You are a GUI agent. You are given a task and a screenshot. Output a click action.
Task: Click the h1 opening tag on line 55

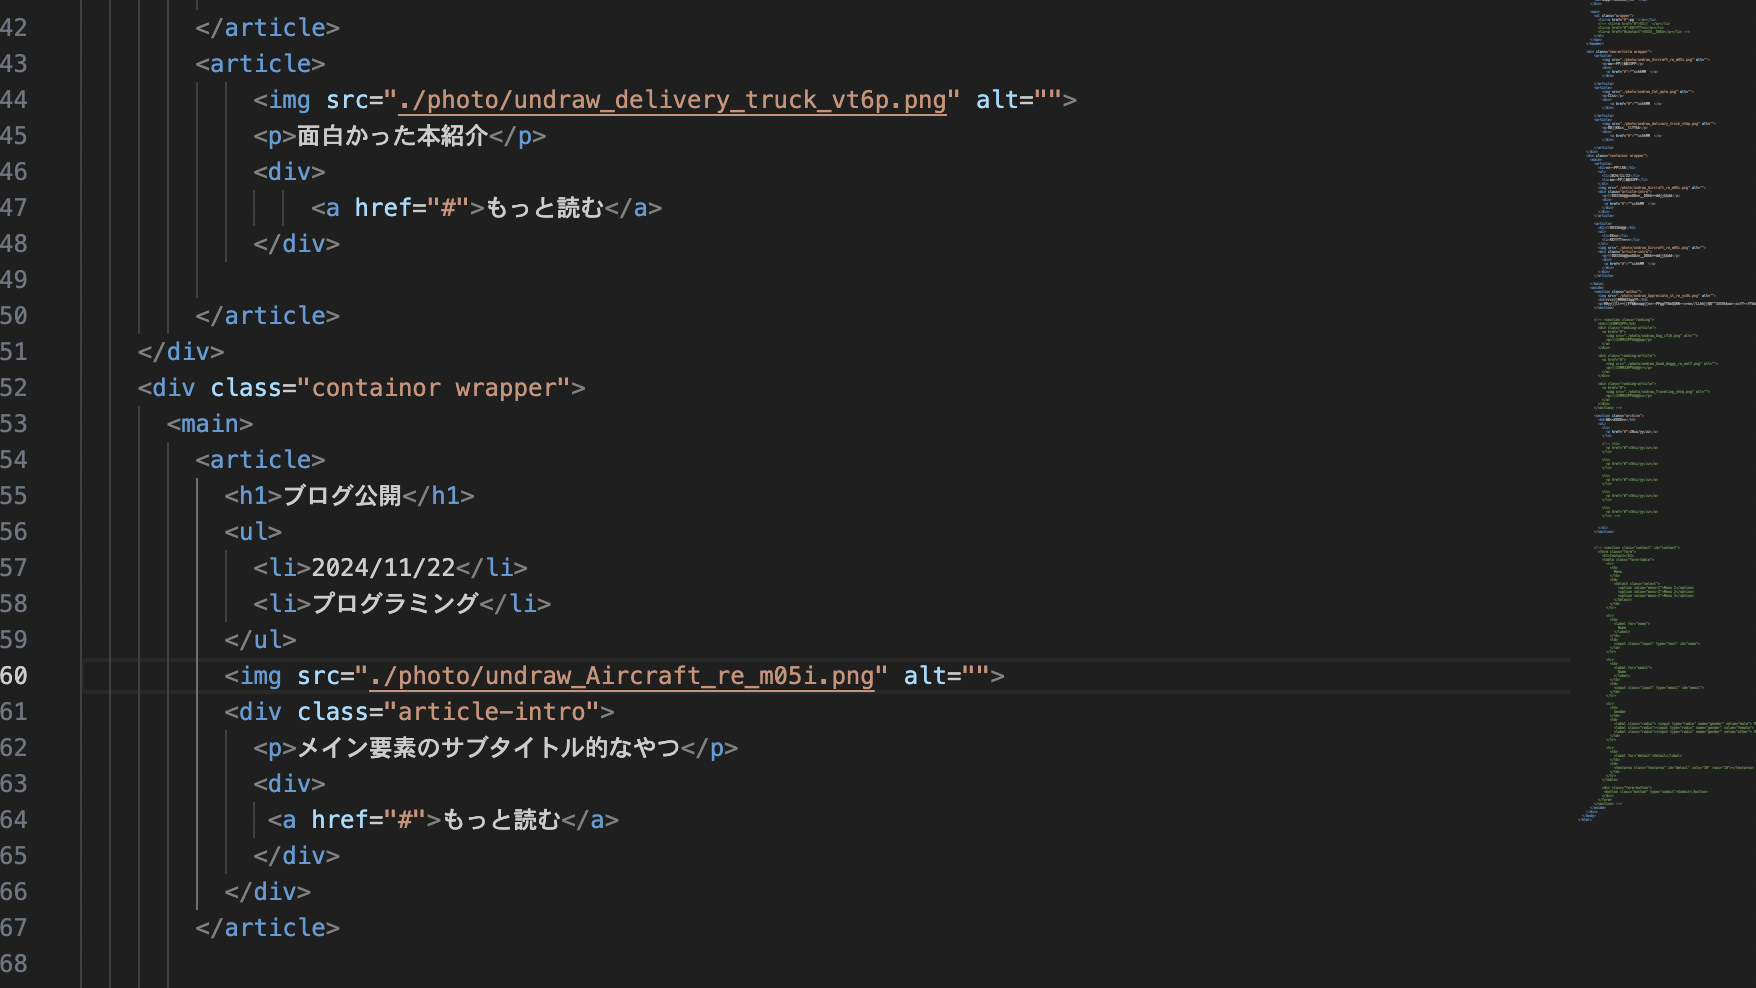(x=253, y=496)
